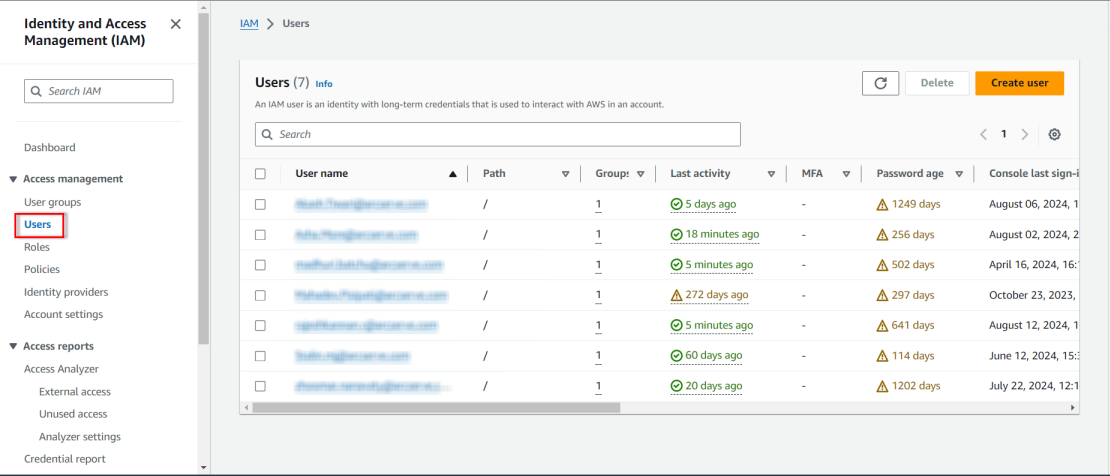Open Credential report in sidebar
The height and width of the screenshot is (476, 1110).
point(64,459)
